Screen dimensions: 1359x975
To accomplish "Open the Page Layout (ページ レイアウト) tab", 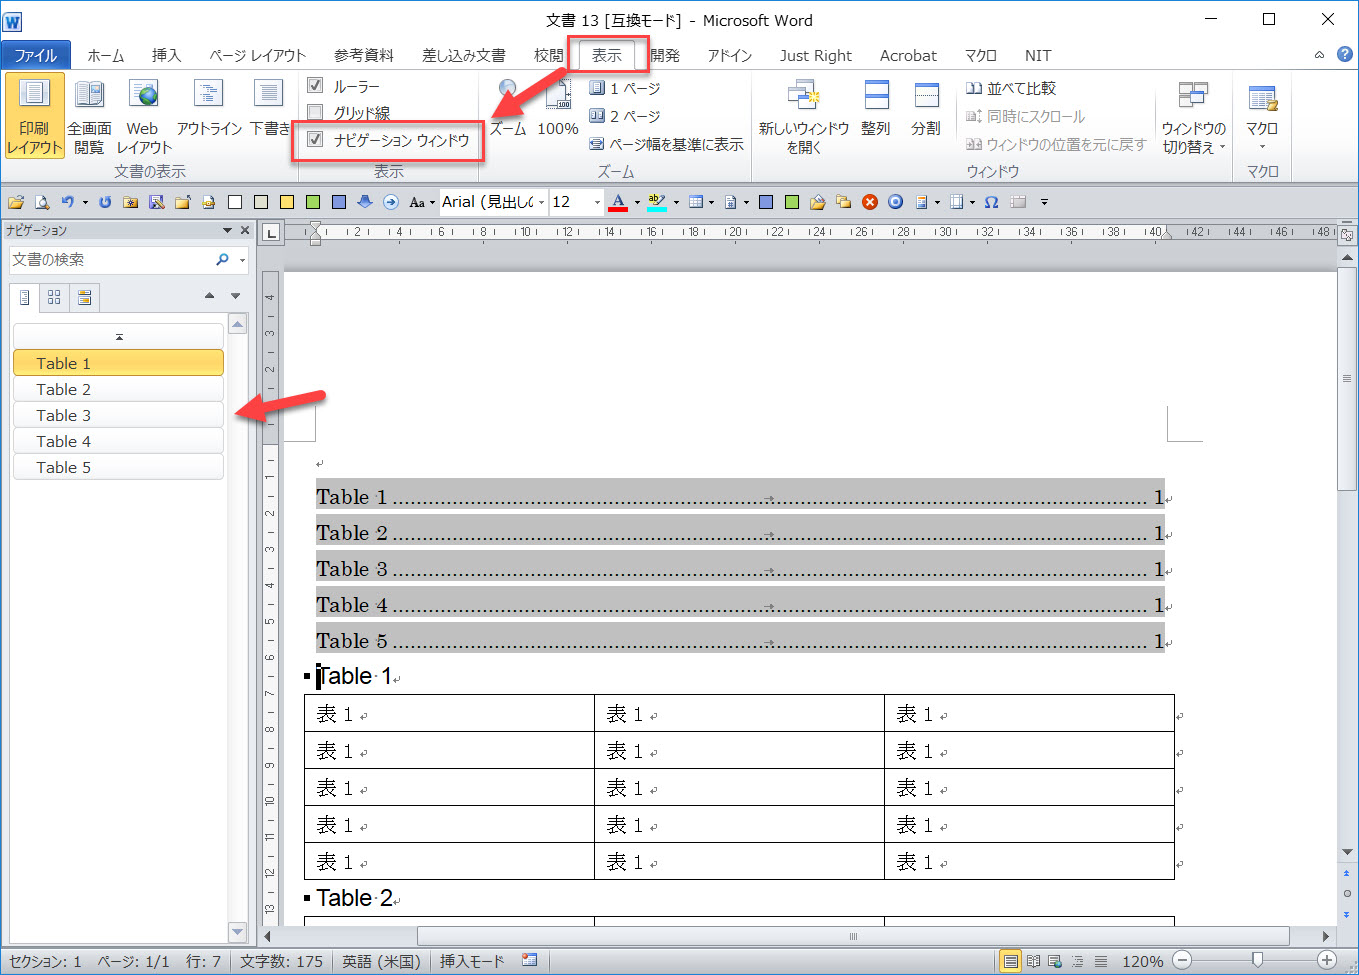I will pos(257,56).
